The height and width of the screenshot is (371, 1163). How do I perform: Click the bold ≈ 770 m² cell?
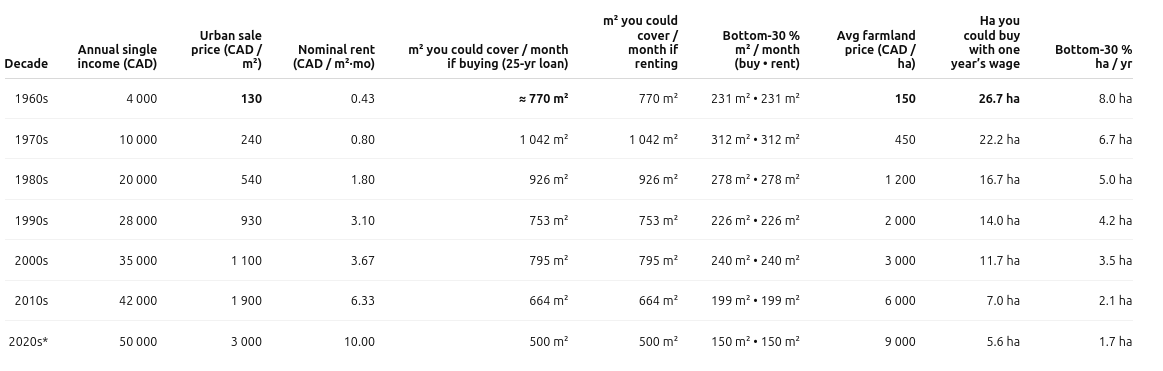tap(544, 99)
